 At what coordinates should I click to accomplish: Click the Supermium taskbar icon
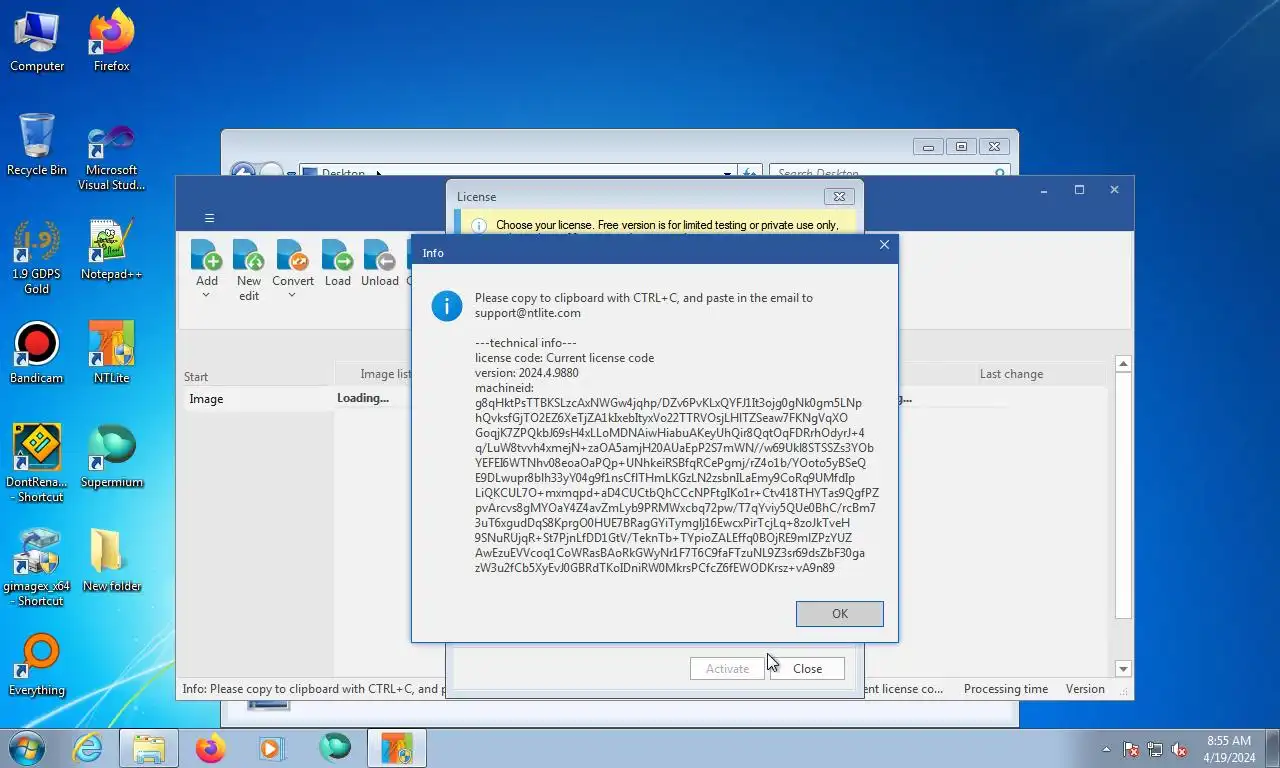(335, 748)
